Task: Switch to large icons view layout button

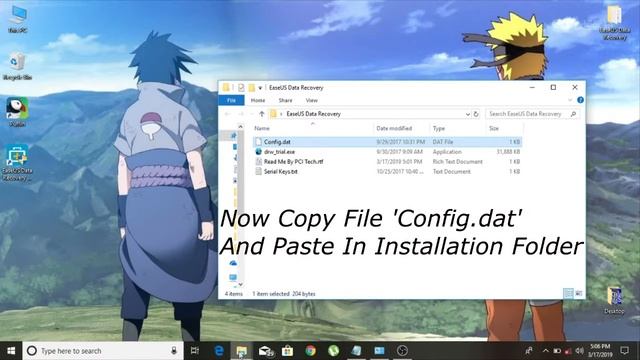Action: pos(579,293)
